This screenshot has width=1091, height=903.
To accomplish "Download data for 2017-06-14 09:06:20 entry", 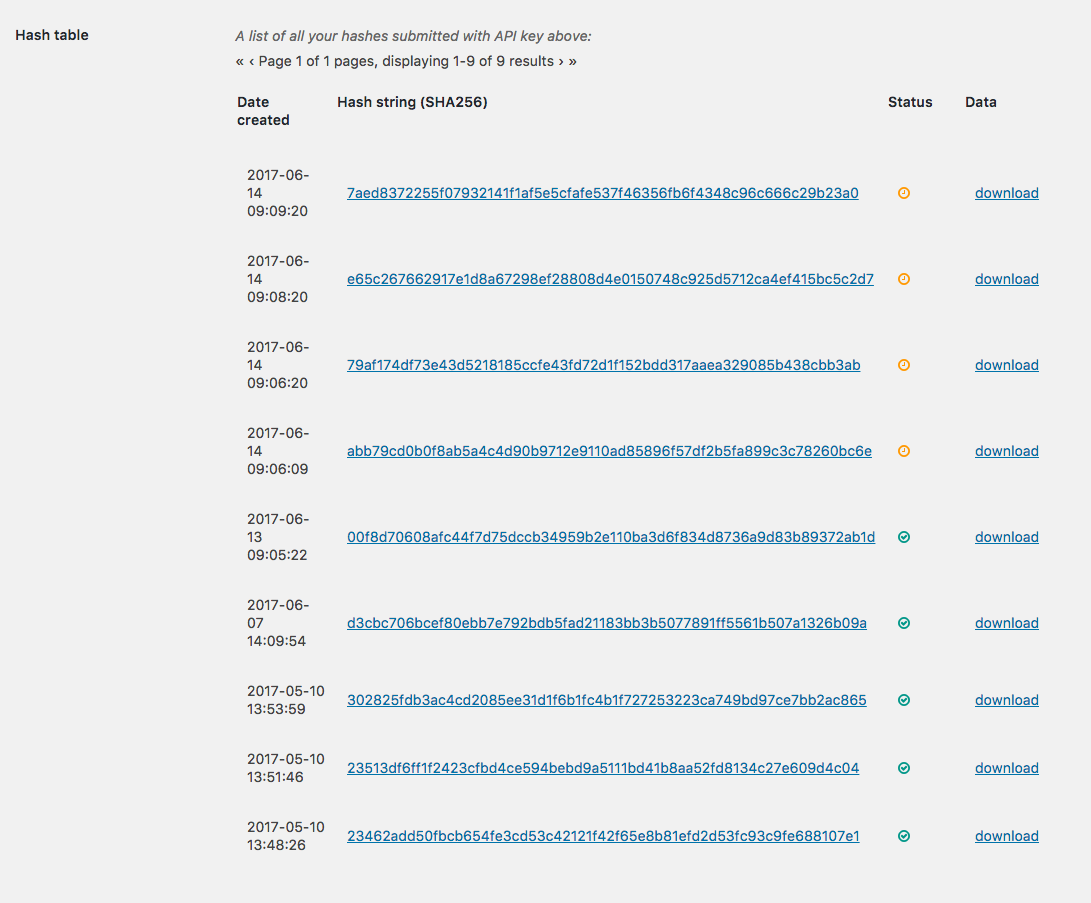I will (1006, 365).
